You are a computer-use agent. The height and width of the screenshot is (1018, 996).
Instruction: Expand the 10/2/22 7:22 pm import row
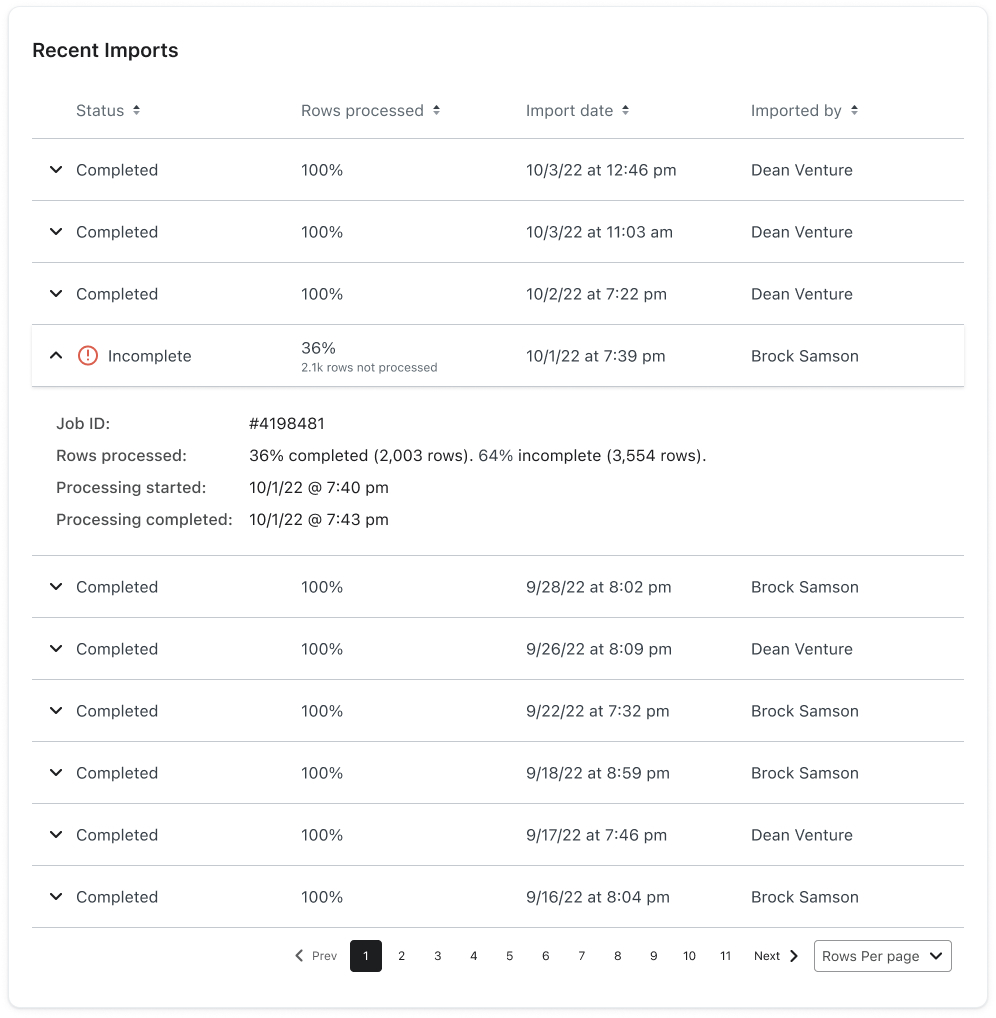point(56,294)
